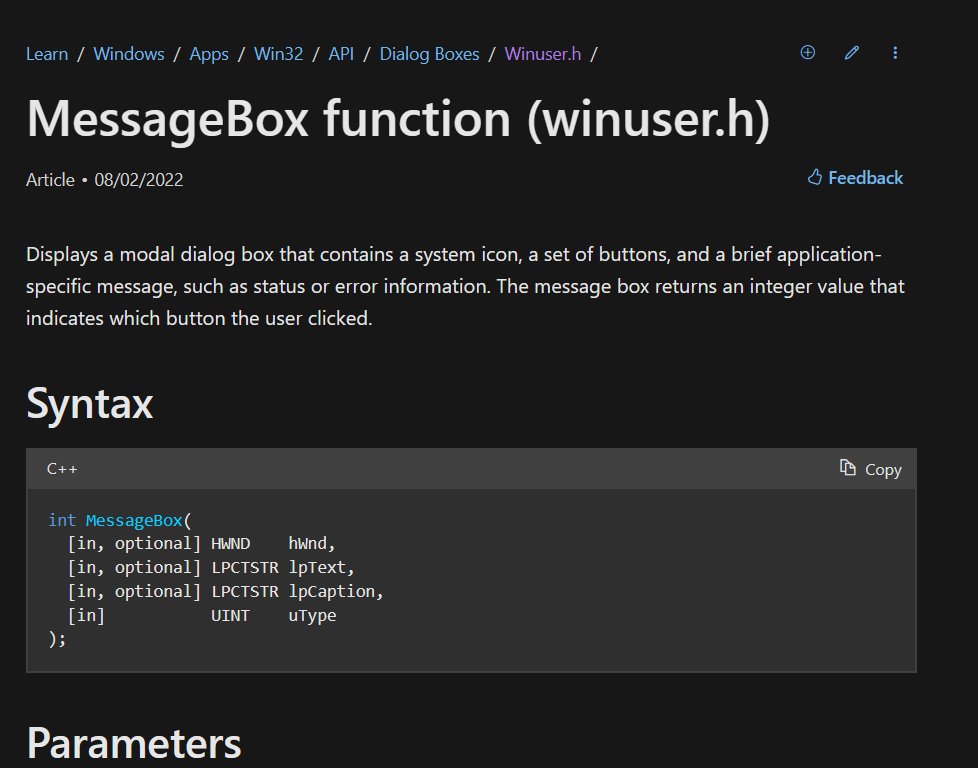Go to Dialog Boxes breadcrumb

[429, 54]
